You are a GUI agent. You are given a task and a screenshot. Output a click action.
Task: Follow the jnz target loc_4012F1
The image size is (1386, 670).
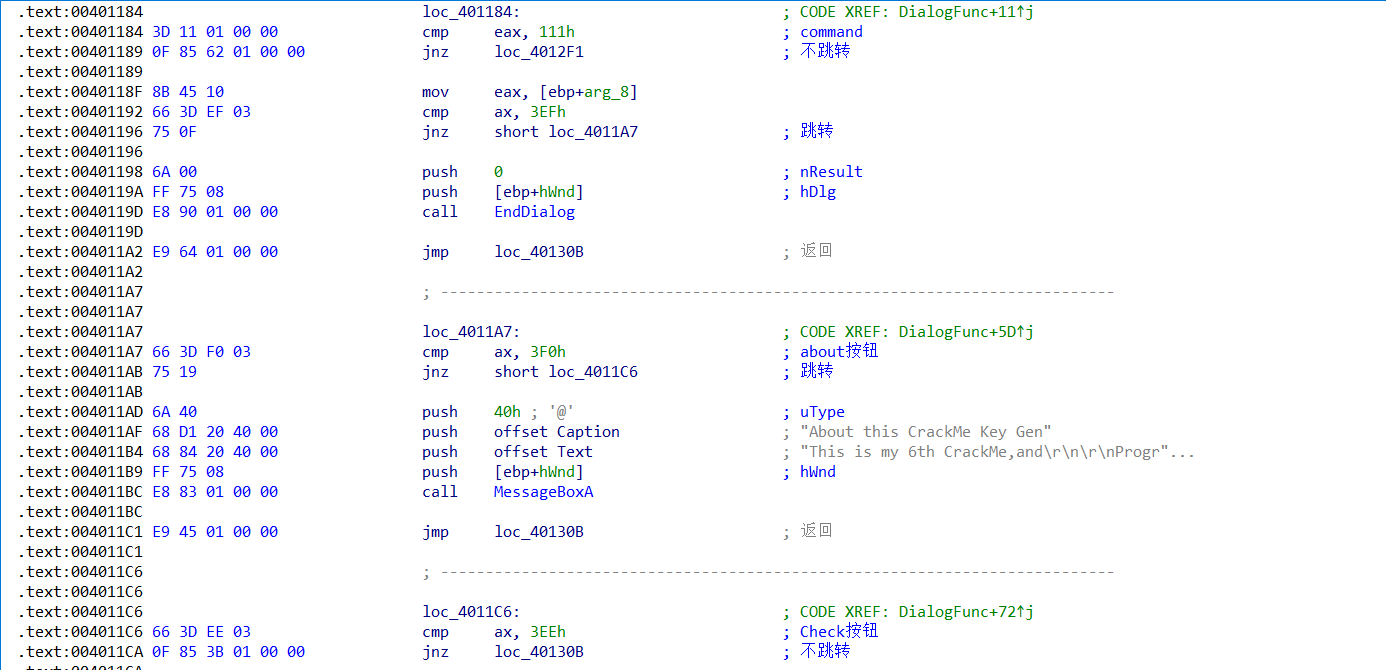tap(538, 52)
